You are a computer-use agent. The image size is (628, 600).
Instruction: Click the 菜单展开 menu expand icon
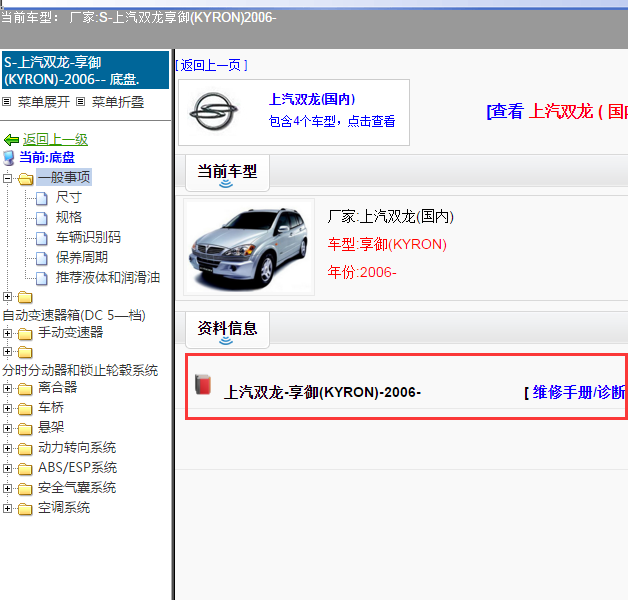(6, 102)
